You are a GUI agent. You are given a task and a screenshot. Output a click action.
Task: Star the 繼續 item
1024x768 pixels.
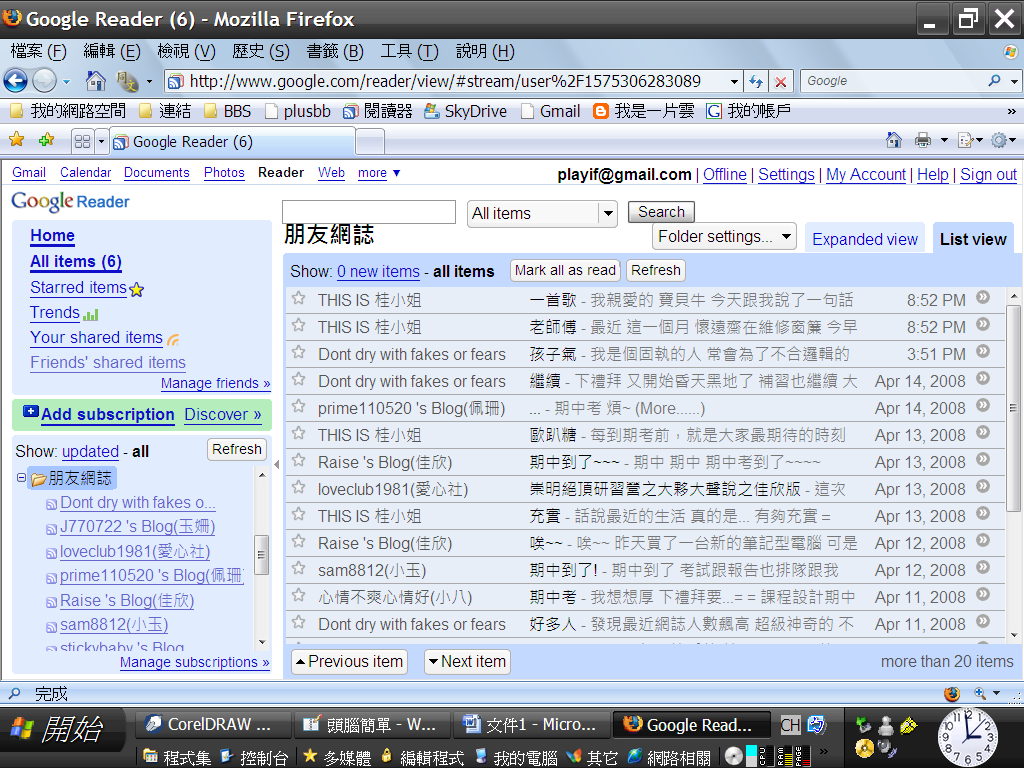[x=298, y=379]
